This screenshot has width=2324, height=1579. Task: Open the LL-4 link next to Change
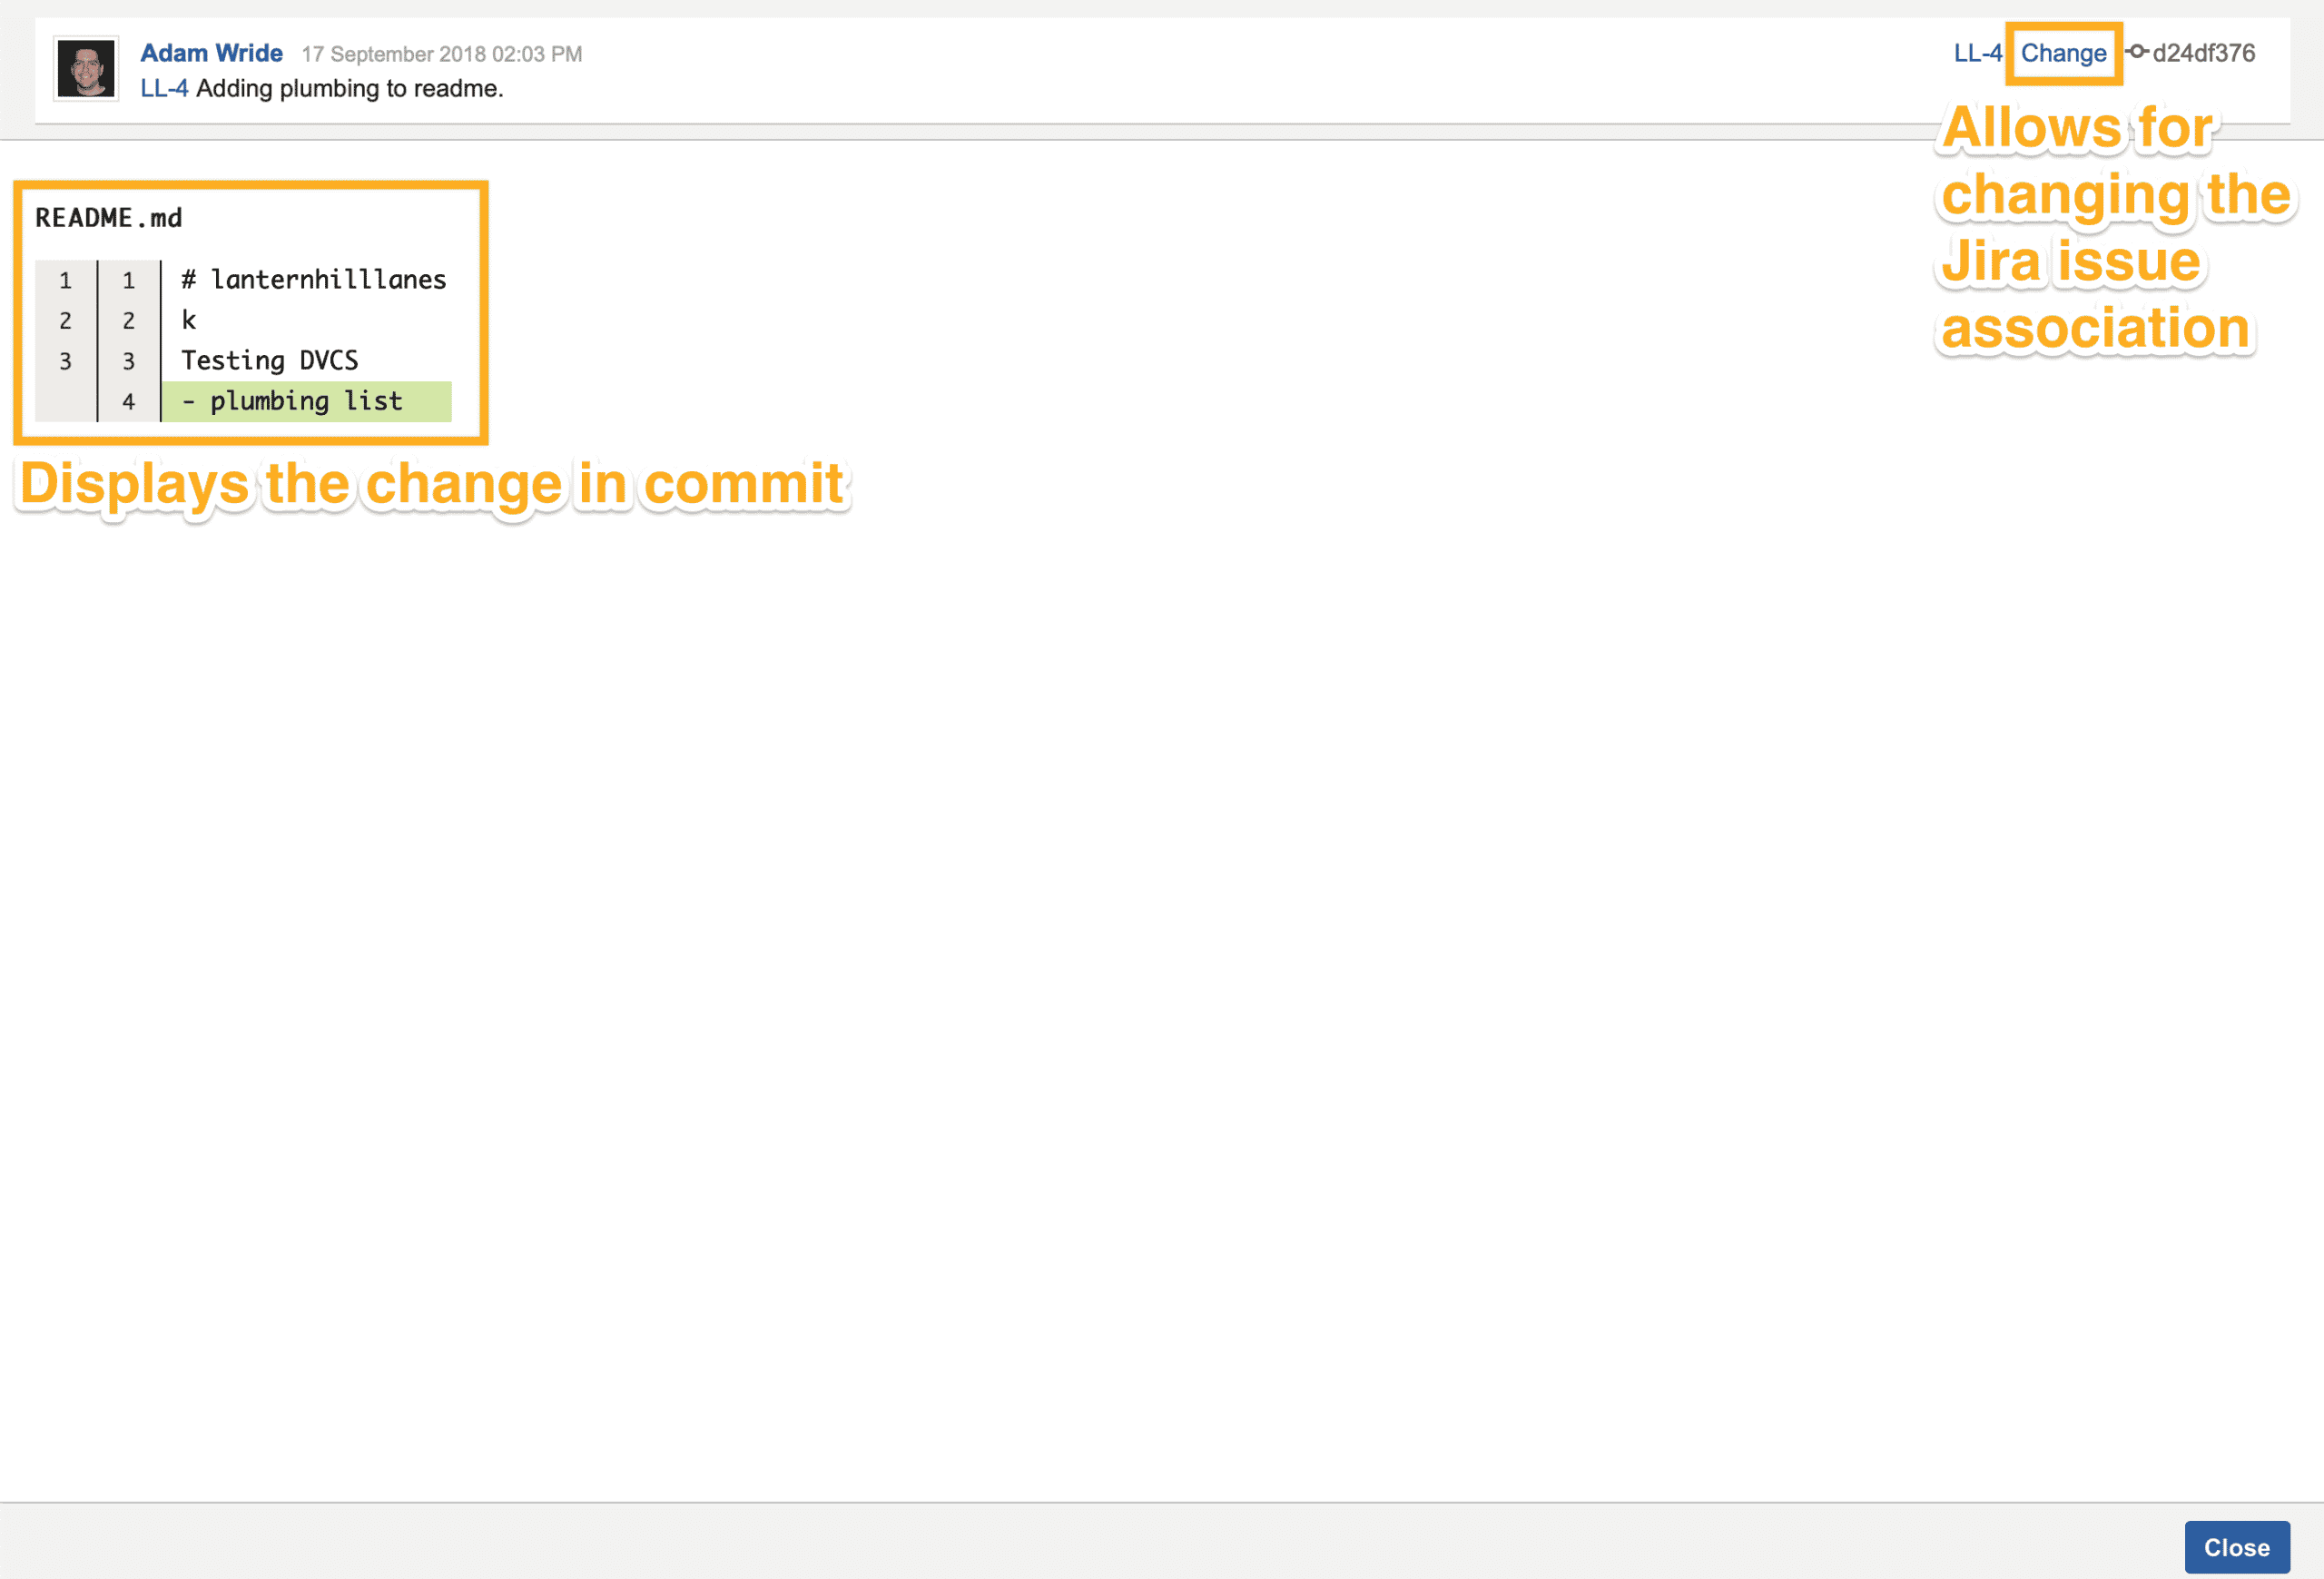(x=1977, y=53)
